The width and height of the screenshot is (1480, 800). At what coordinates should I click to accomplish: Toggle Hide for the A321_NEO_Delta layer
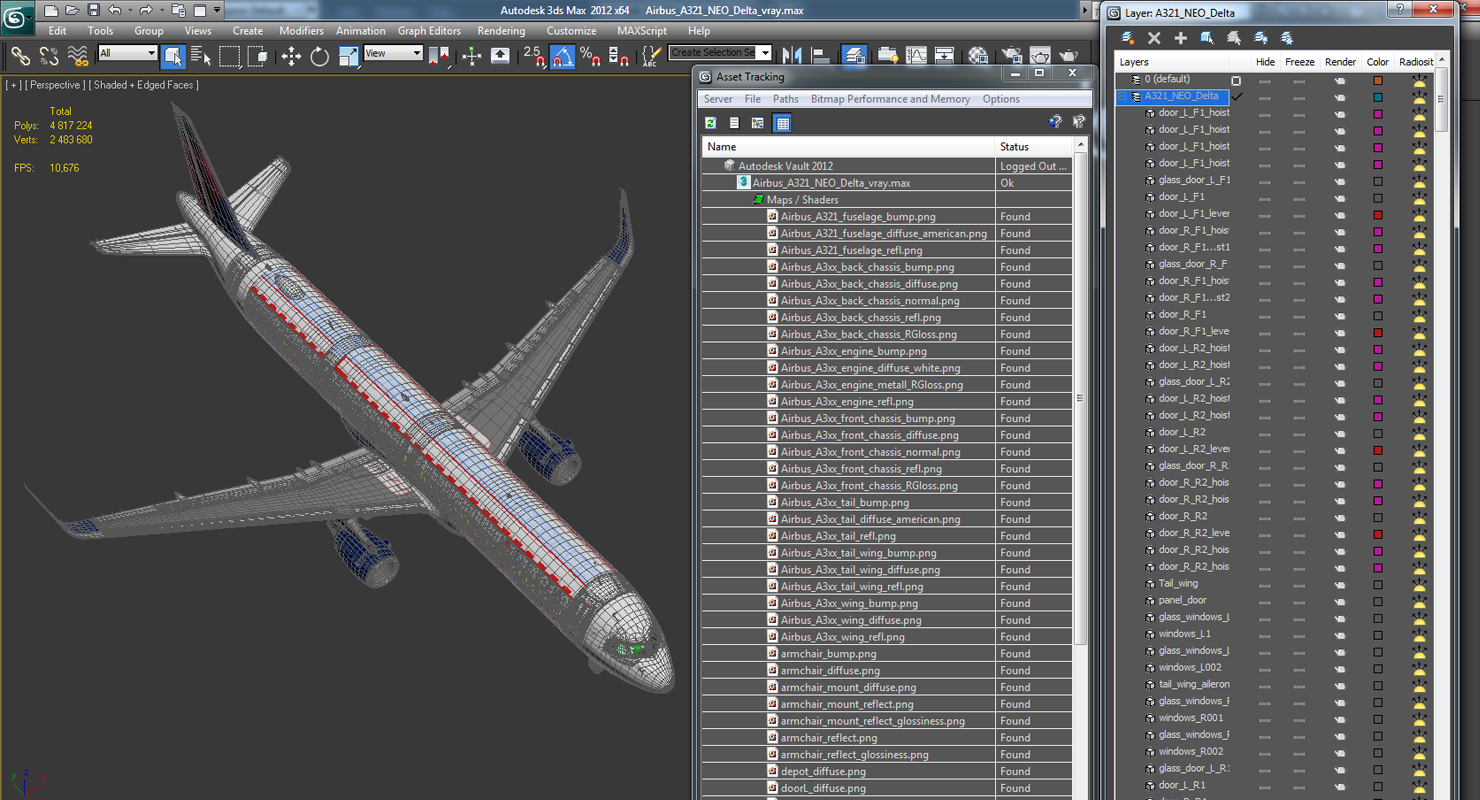[1265, 97]
